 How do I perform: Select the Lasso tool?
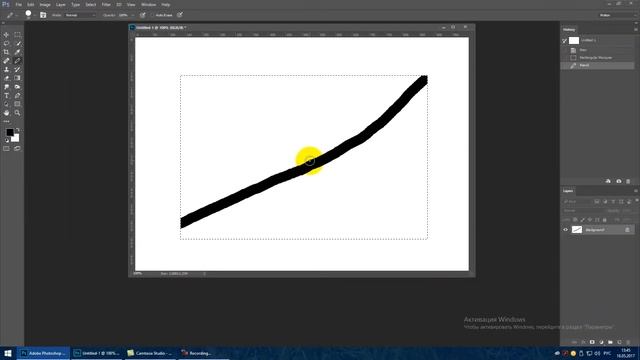point(6,44)
